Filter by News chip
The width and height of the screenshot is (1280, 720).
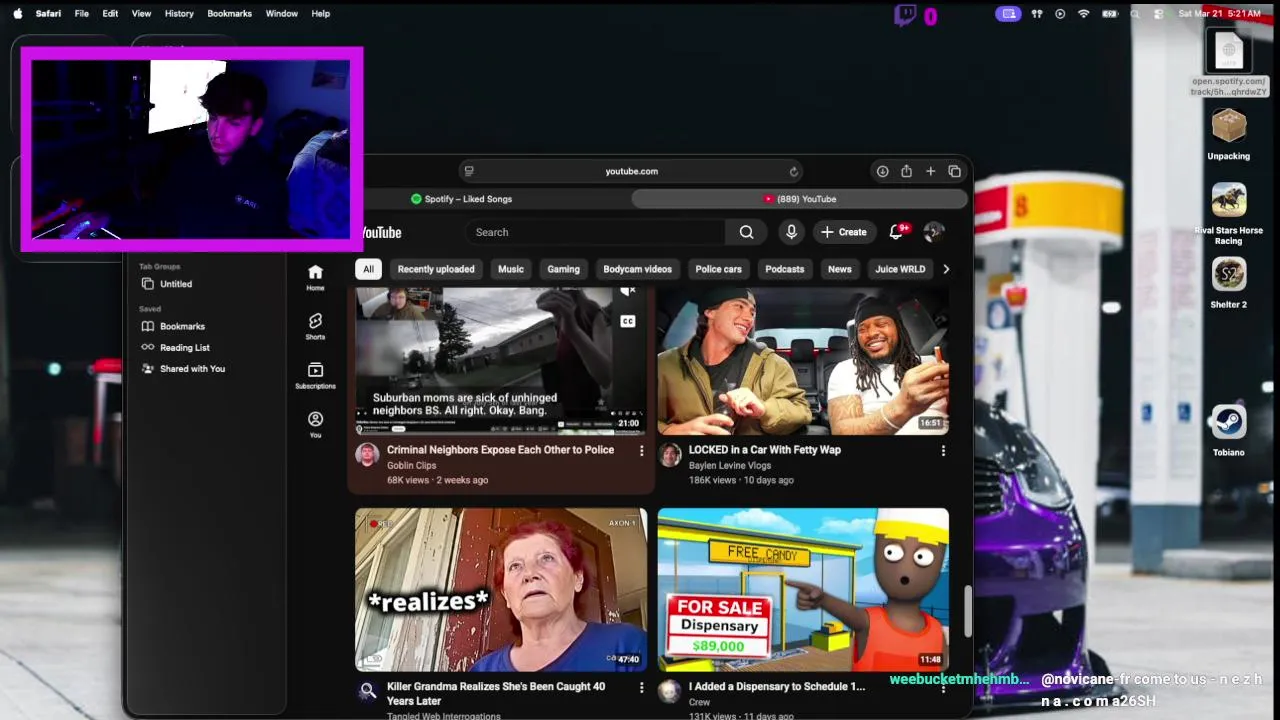[x=840, y=269]
